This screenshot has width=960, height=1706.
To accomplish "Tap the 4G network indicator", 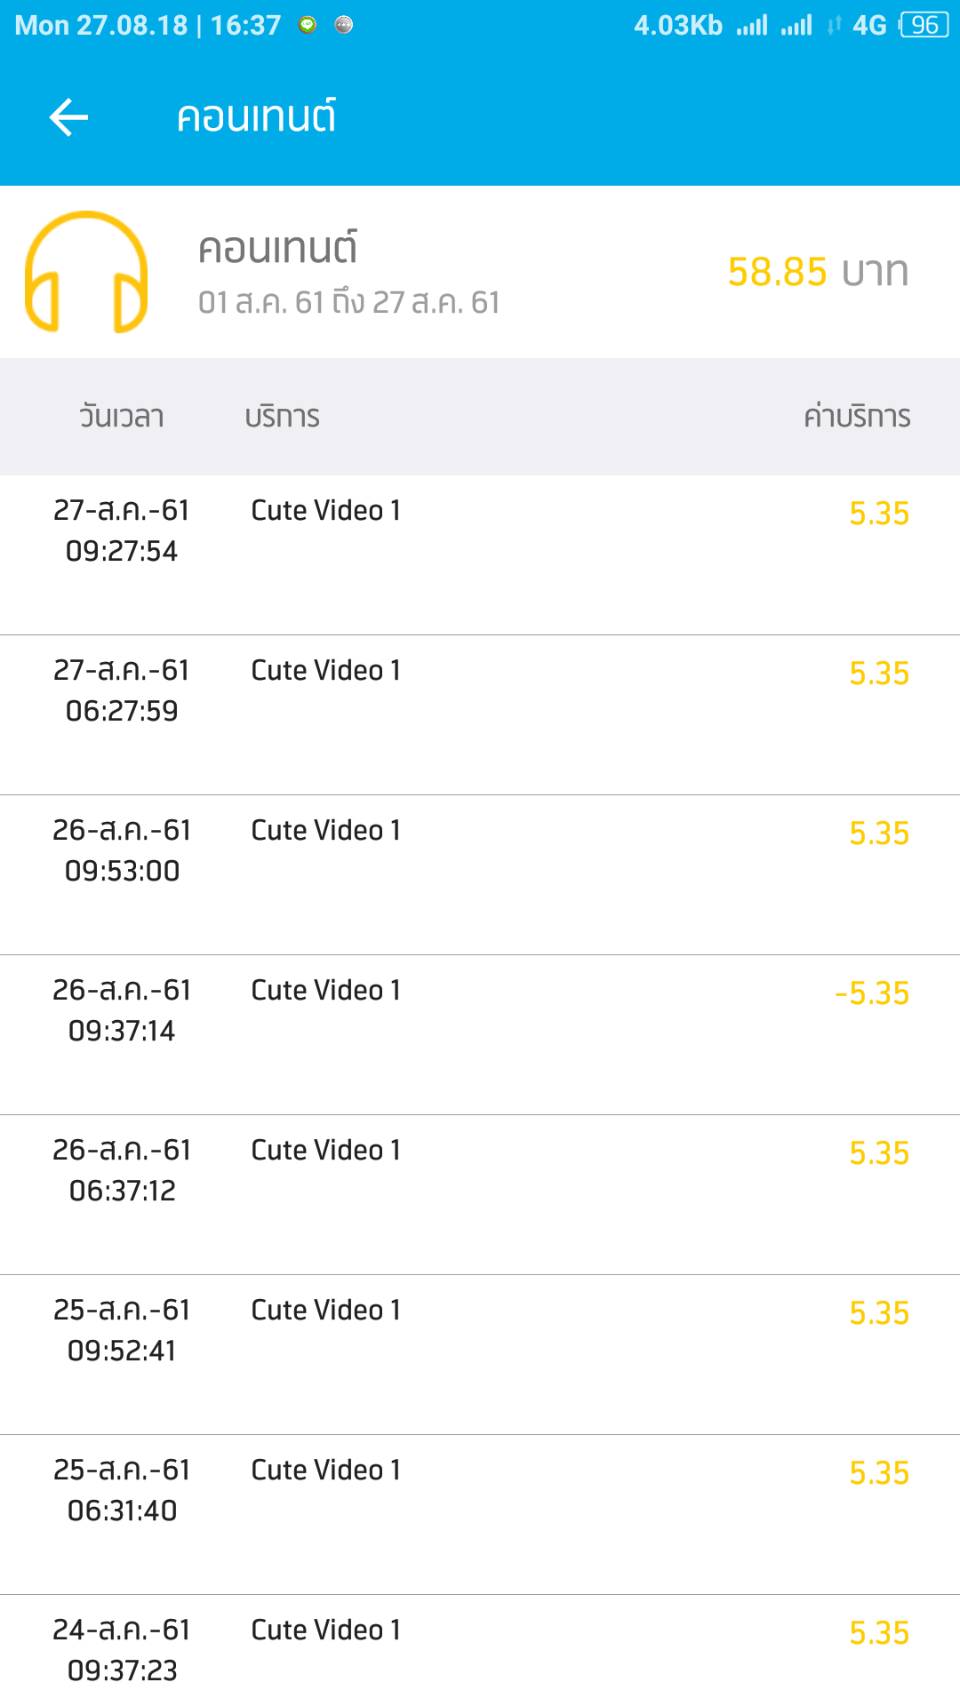I will click(x=868, y=25).
